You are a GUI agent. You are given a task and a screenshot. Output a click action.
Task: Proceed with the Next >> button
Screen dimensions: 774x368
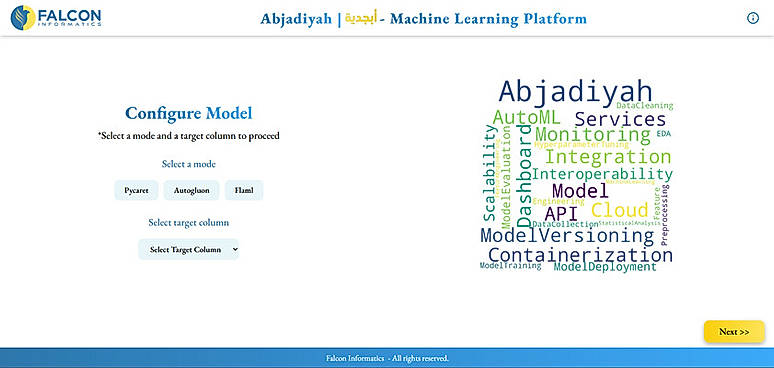(x=734, y=331)
